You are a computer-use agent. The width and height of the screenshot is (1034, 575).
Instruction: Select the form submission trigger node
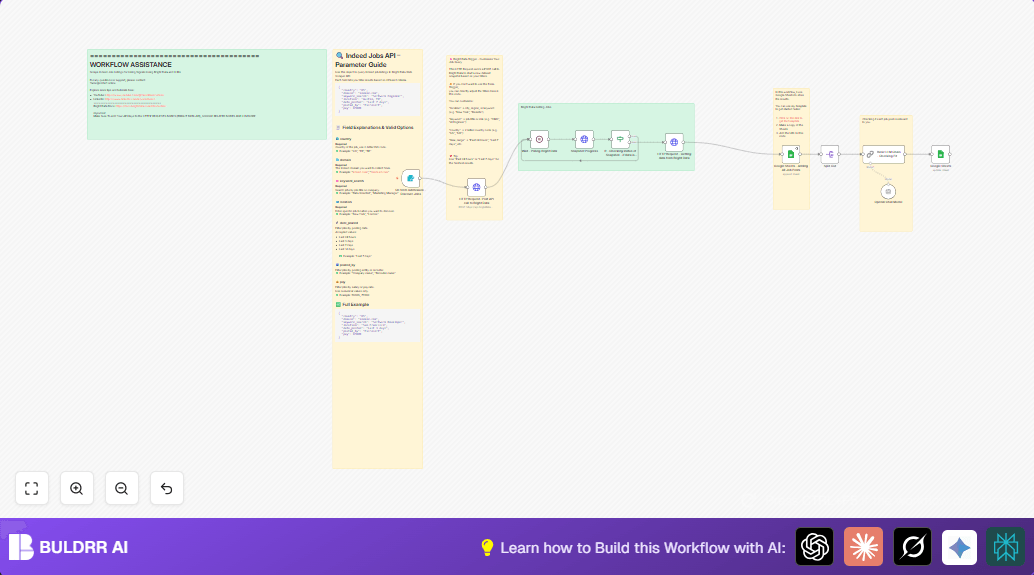point(410,178)
